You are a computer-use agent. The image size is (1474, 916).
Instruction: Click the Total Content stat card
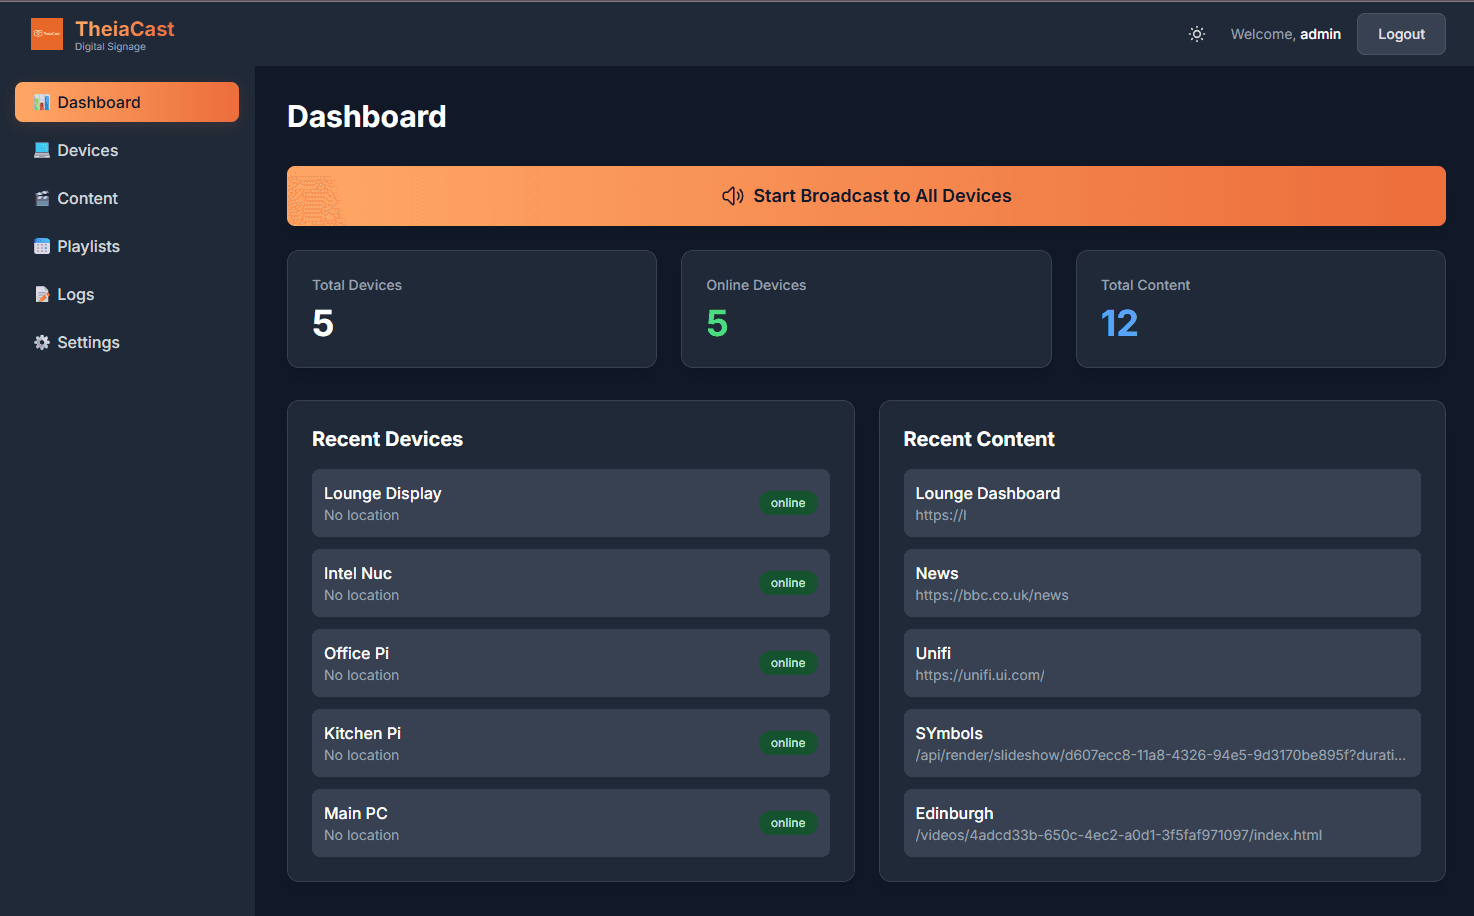pos(1260,309)
